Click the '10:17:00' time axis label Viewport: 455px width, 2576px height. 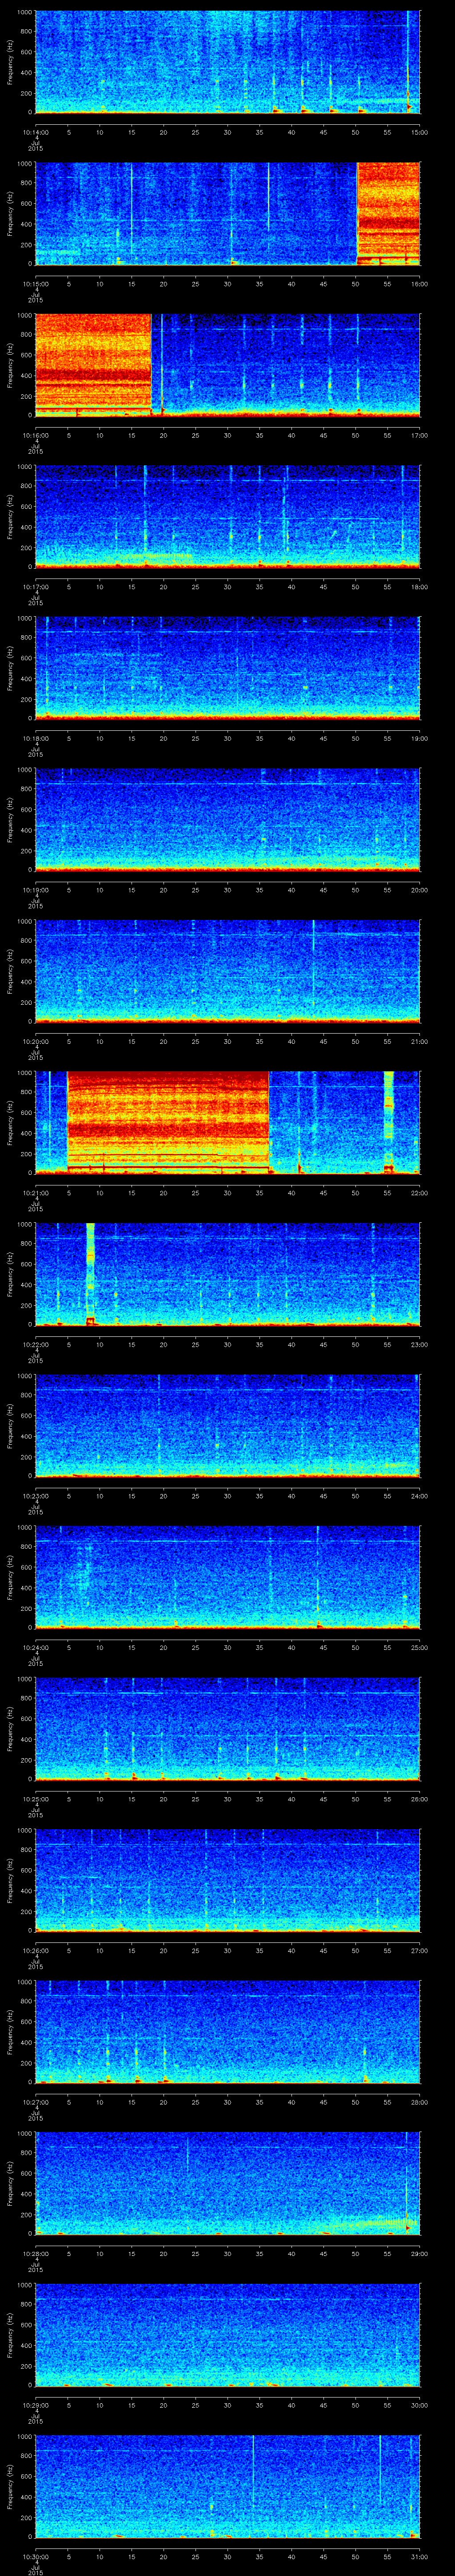click(35, 587)
